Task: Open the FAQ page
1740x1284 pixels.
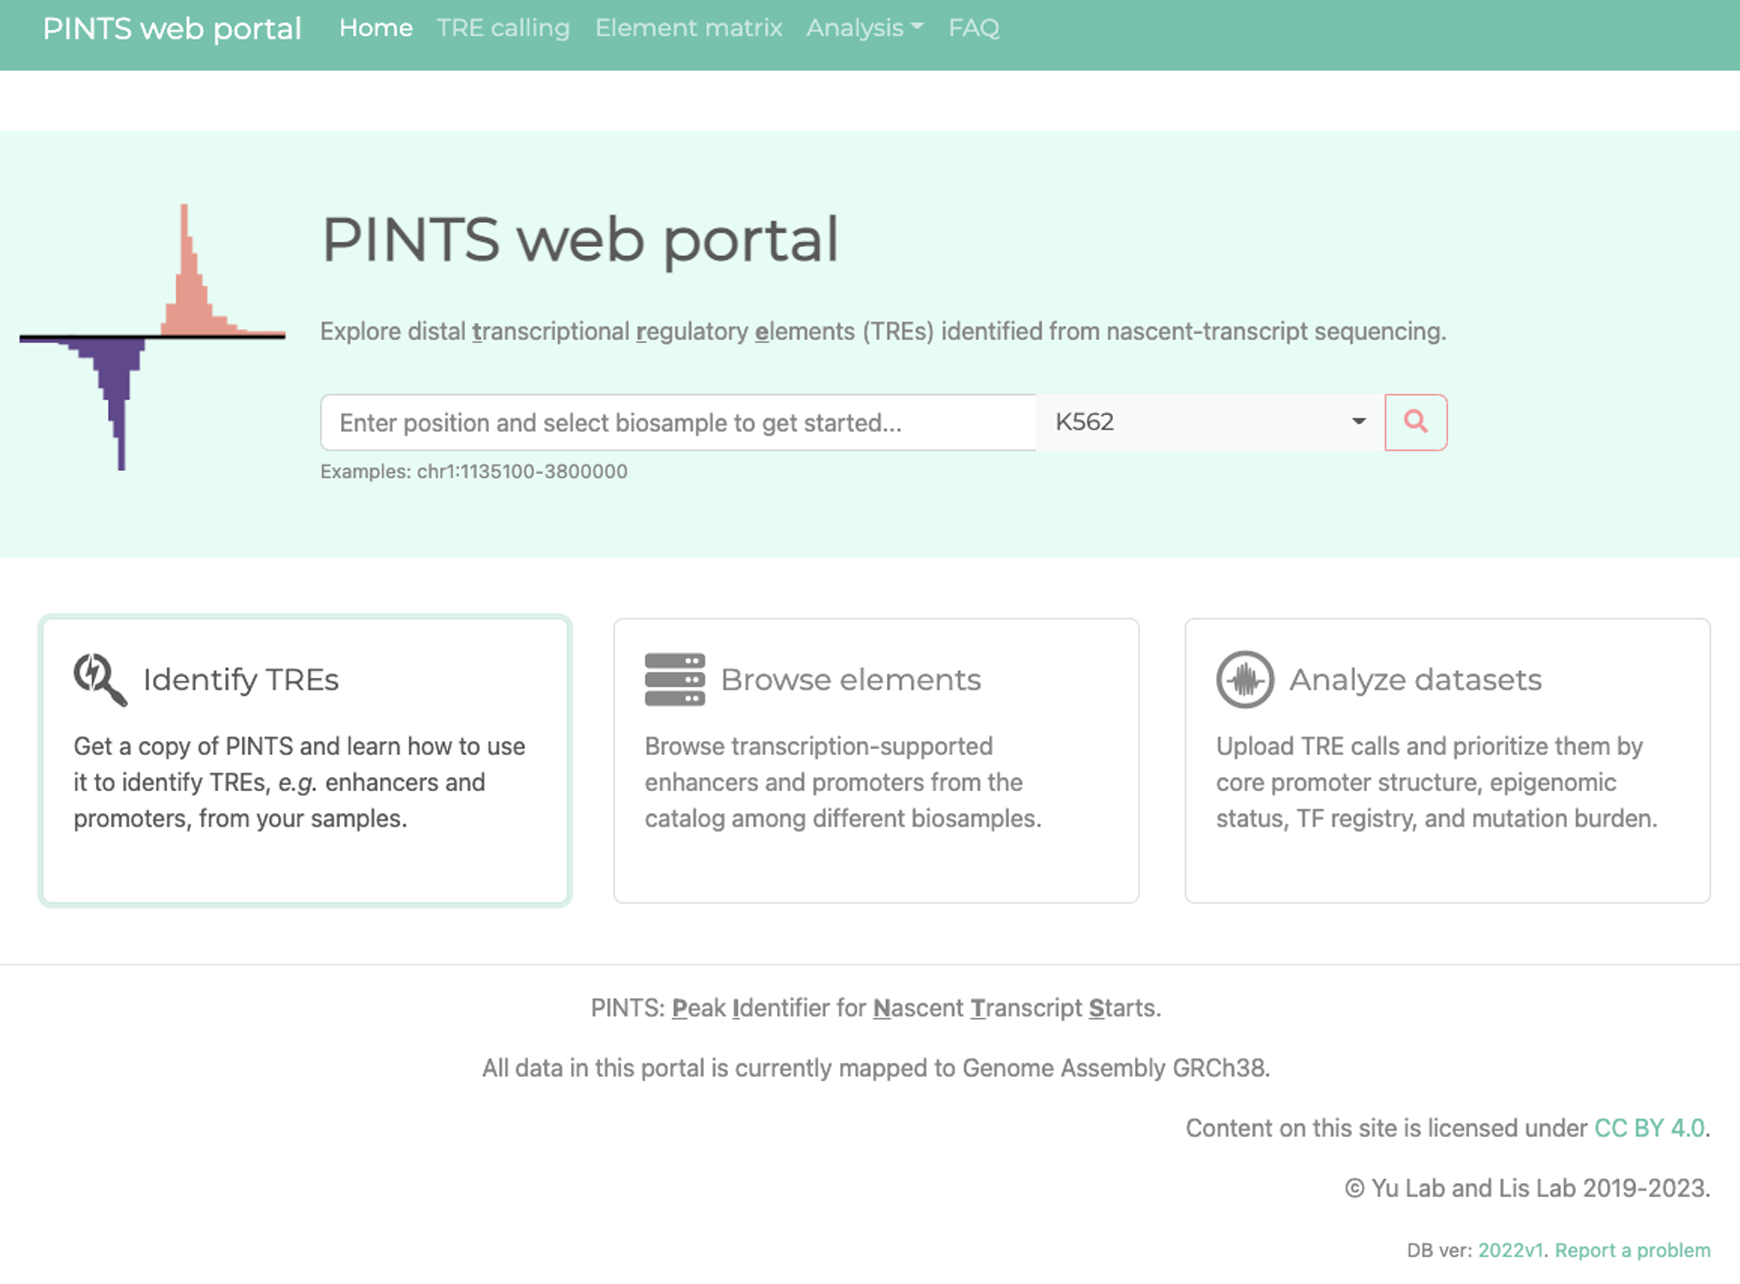Action: (x=973, y=28)
